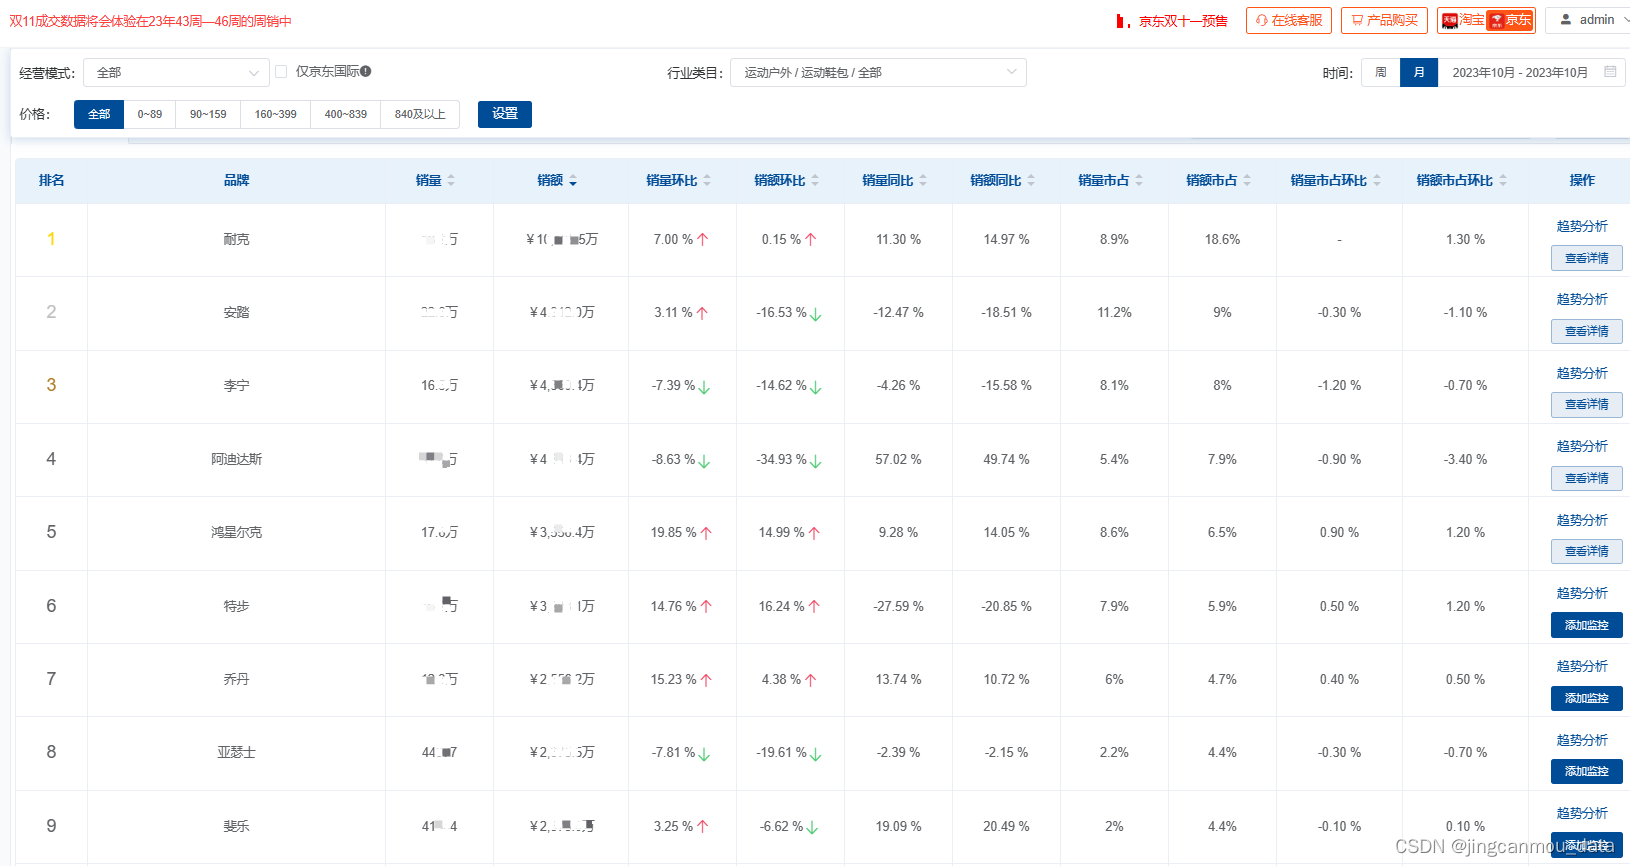Click 查看详情 for 阿迪达斯
The image size is (1630, 866).
[x=1587, y=478]
